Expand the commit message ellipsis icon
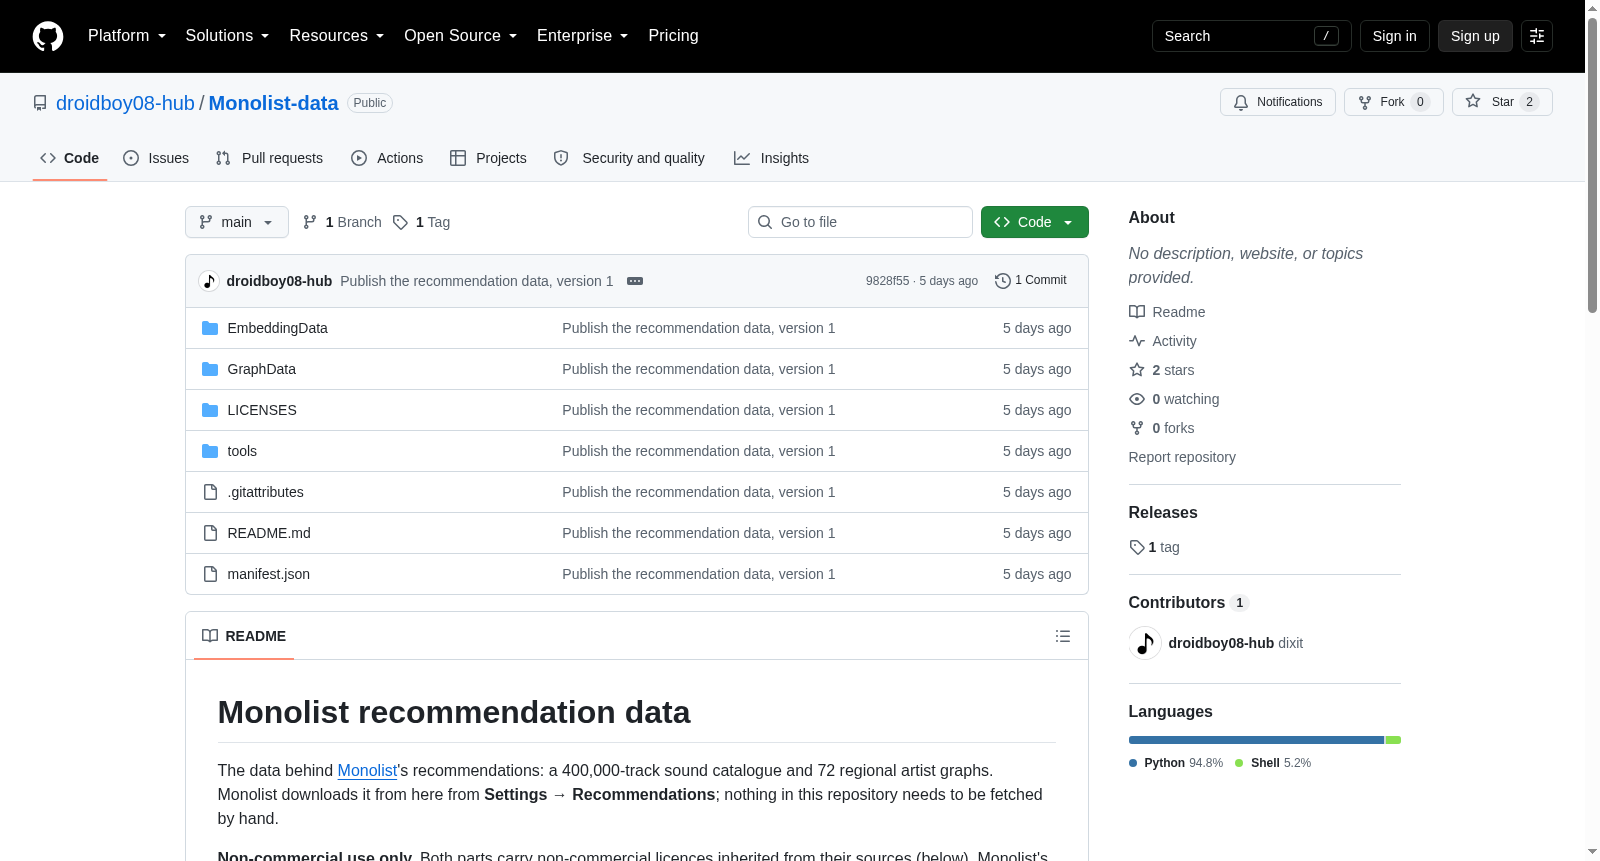1600x861 pixels. (635, 281)
